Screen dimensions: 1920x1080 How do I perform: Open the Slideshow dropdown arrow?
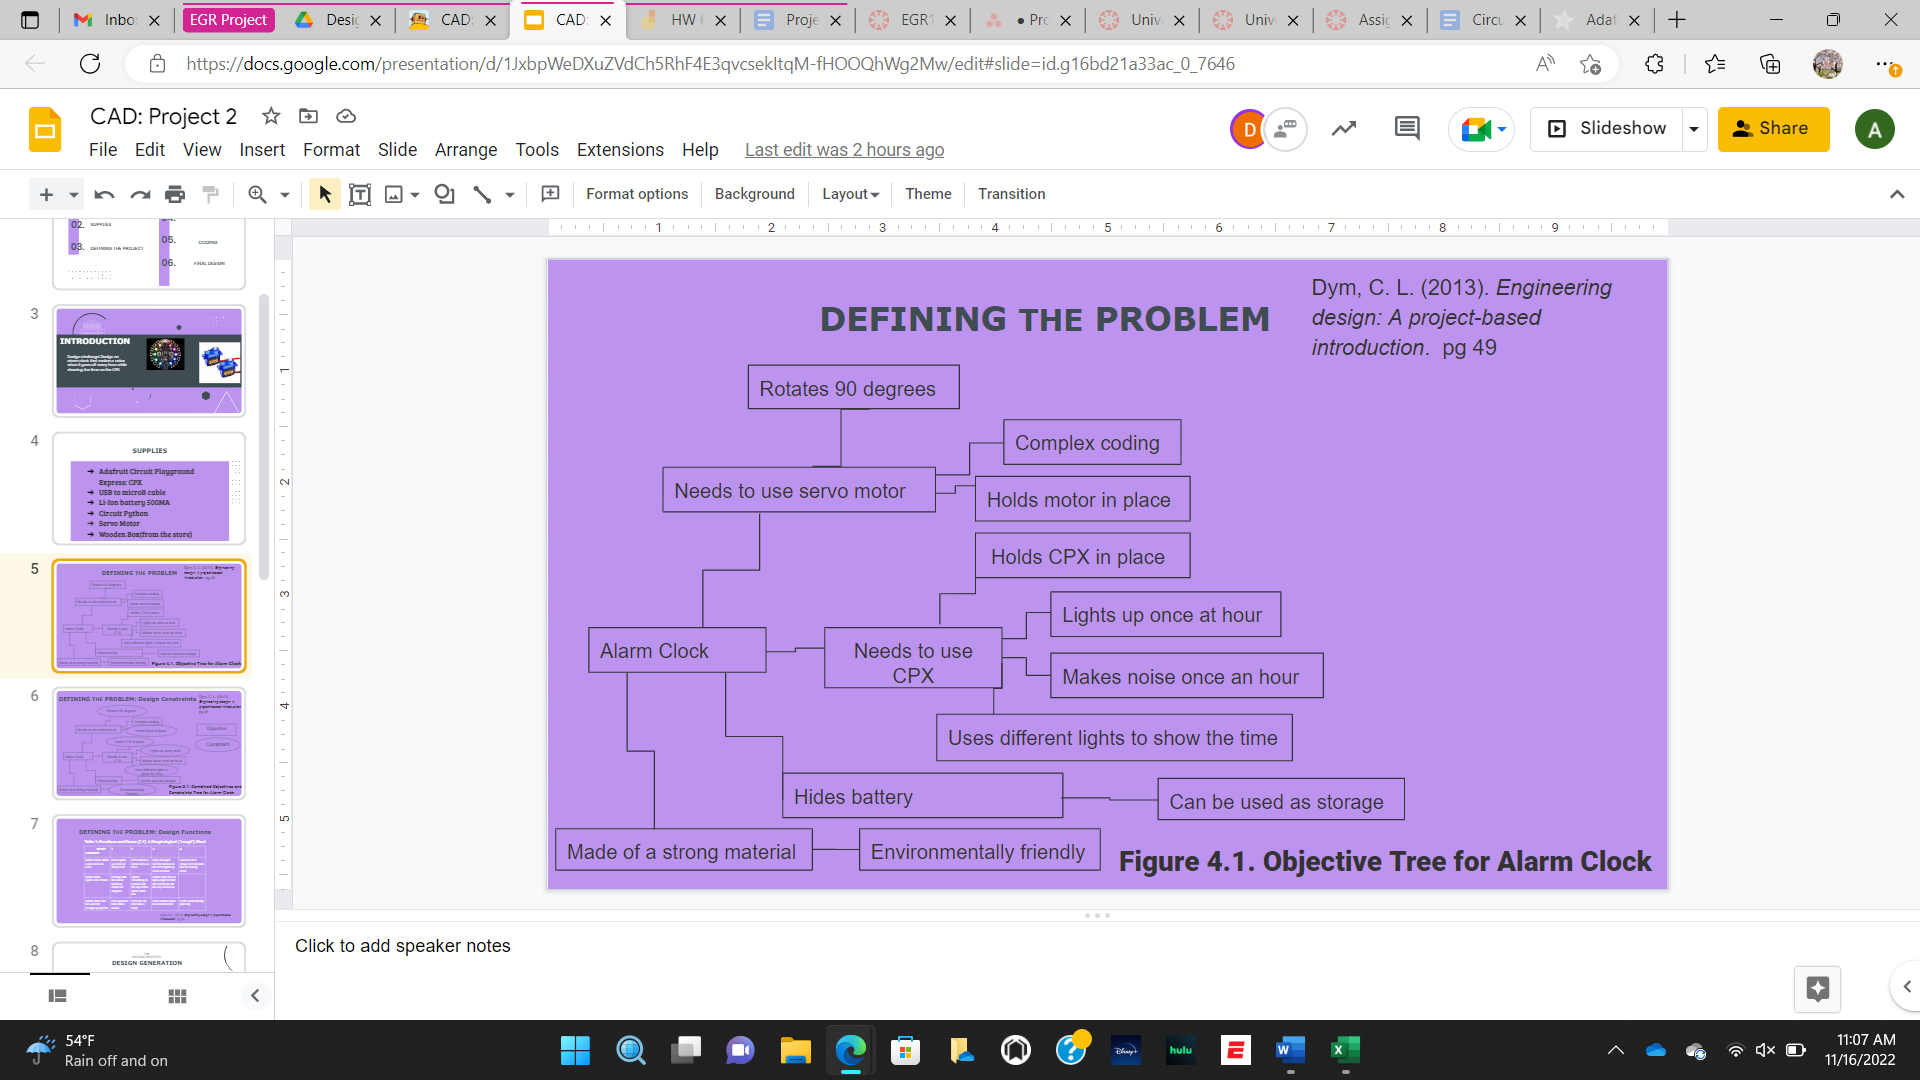(1694, 128)
